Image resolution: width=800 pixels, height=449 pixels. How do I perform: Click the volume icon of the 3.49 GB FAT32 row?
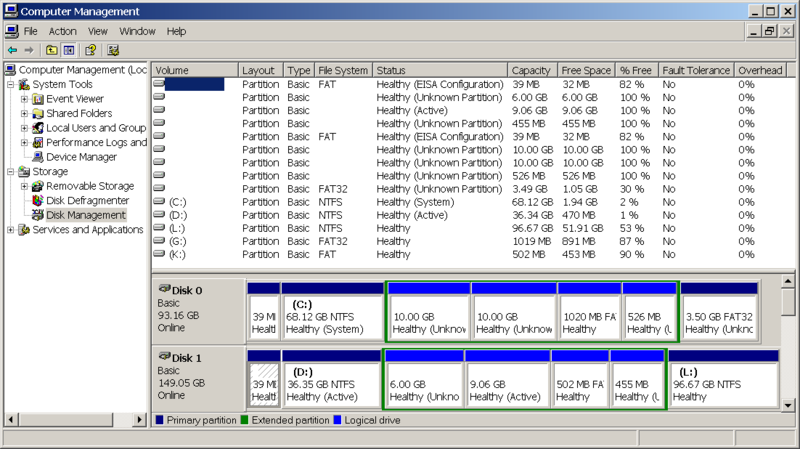pos(159,188)
